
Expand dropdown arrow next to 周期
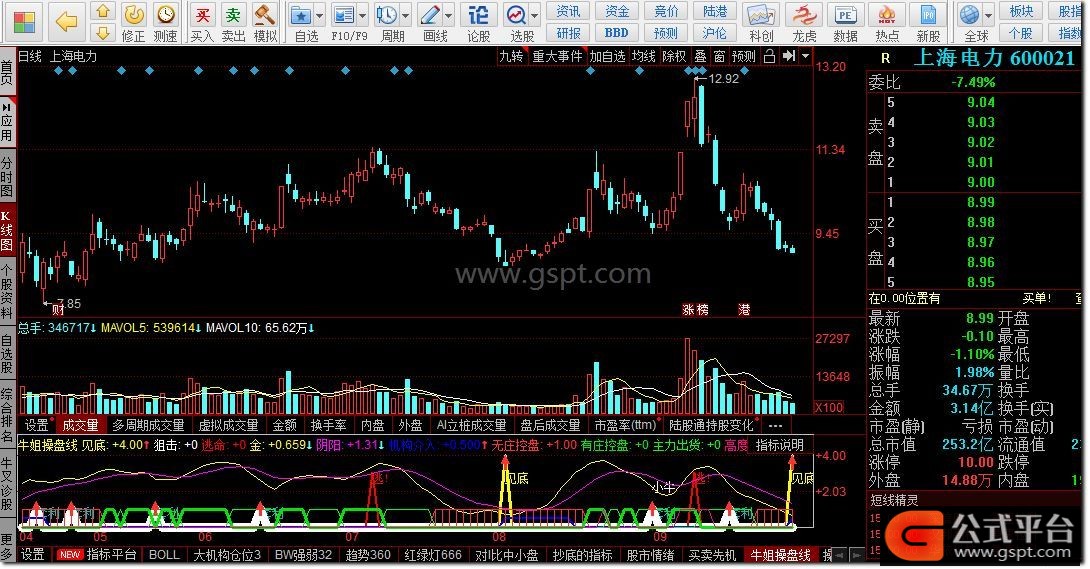(x=405, y=15)
